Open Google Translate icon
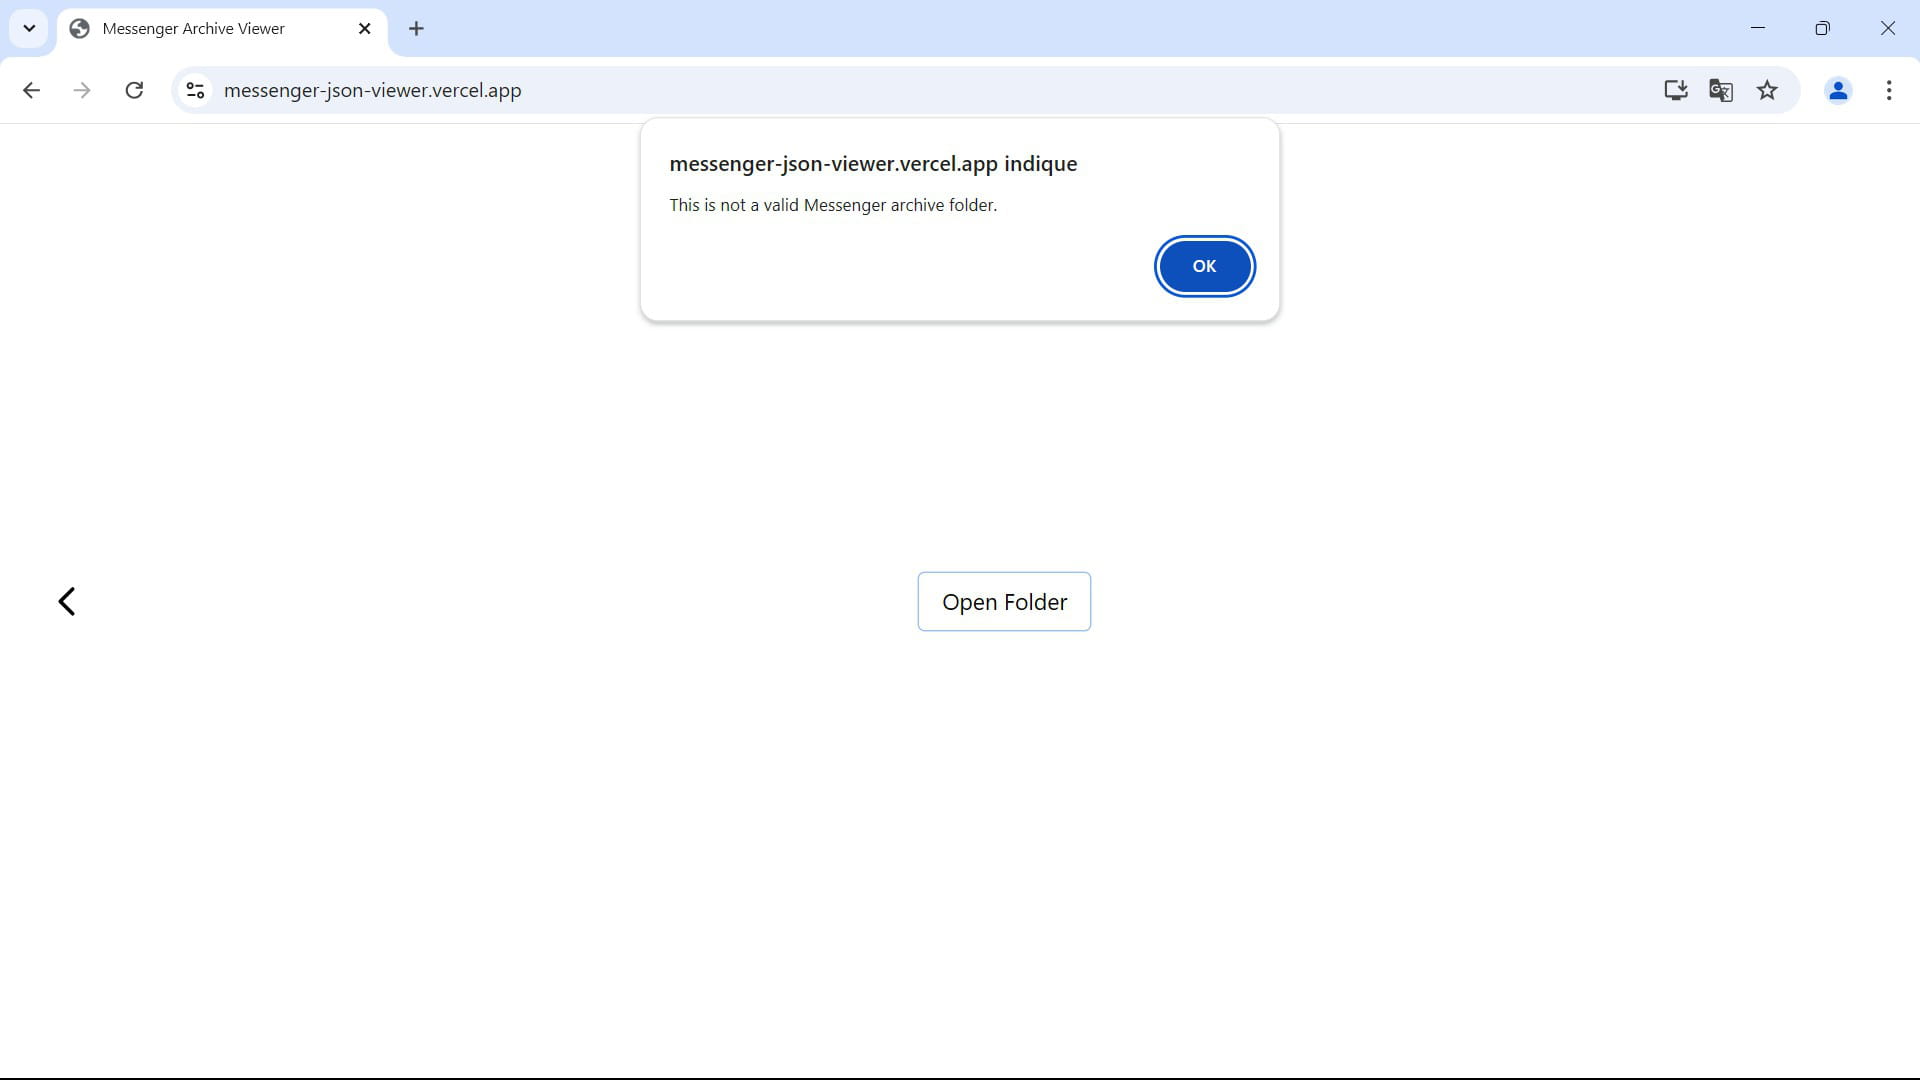 [x=1721, y=90]
